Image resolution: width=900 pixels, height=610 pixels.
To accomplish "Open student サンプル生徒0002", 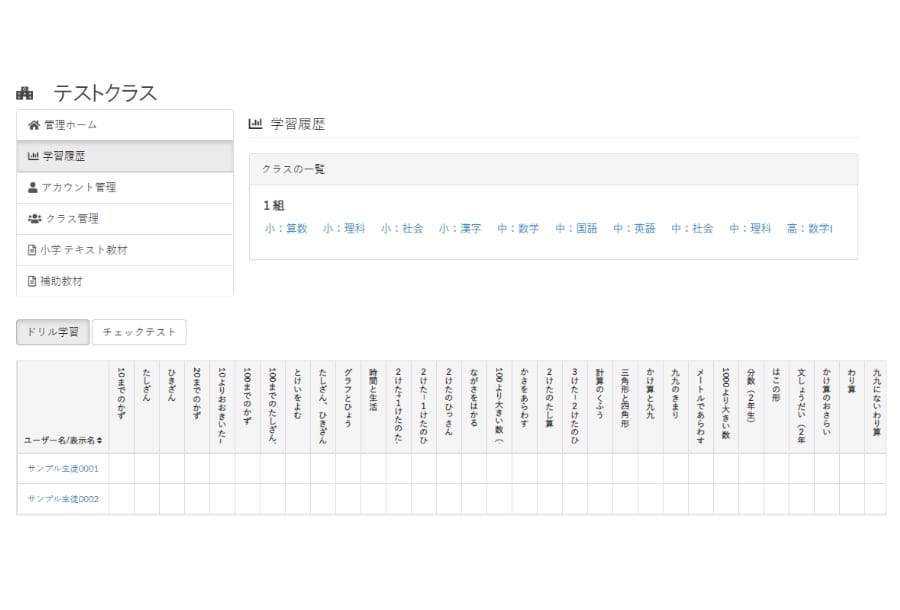I will pos(63,499).
